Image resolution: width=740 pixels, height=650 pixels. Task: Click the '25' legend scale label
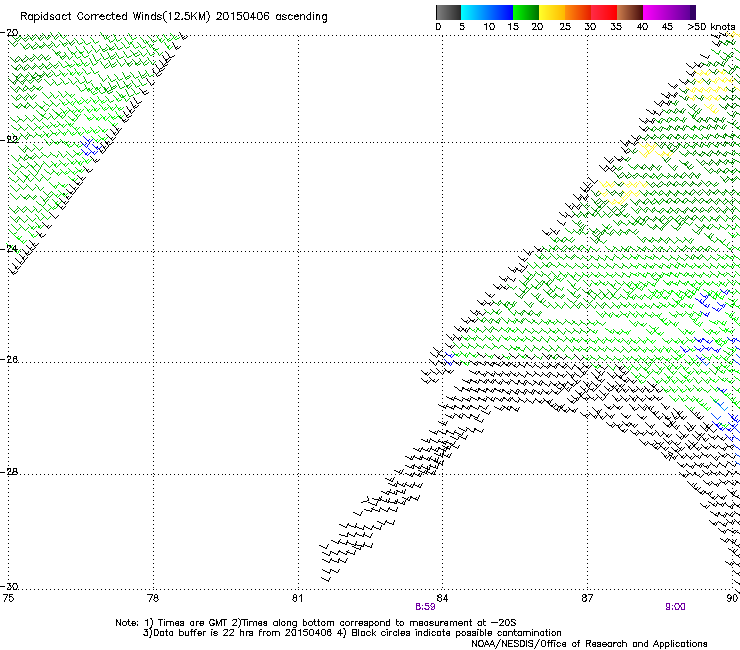coord(565,27)
